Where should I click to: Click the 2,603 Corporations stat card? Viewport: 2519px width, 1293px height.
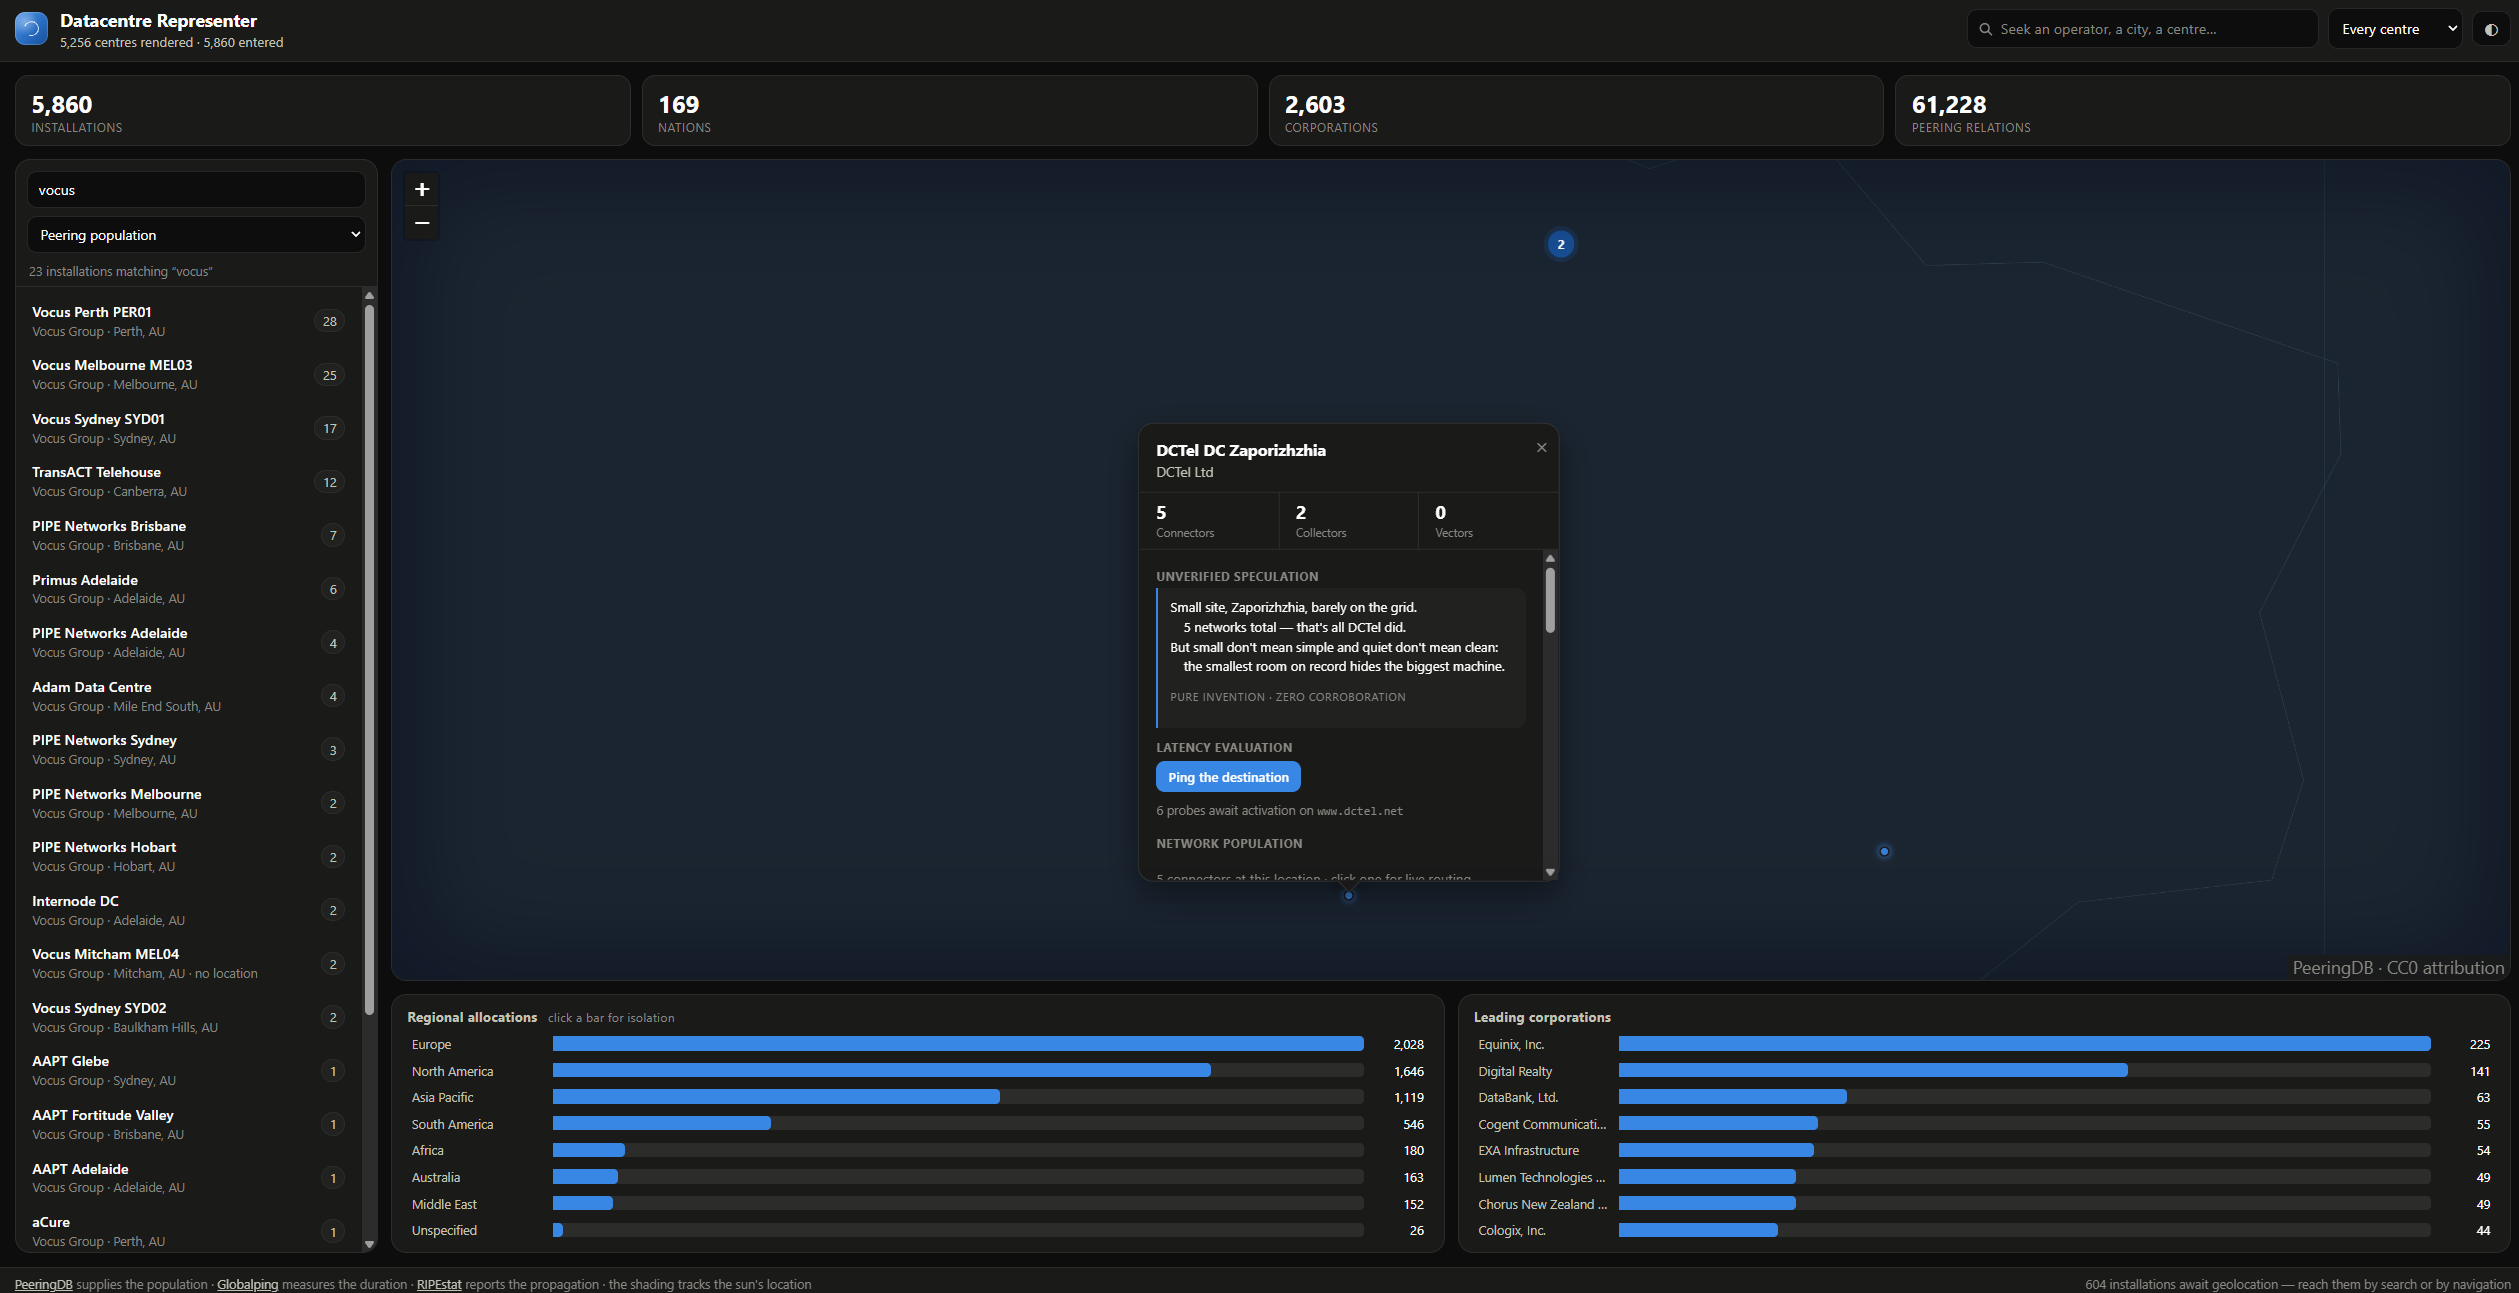[1576, 111]
